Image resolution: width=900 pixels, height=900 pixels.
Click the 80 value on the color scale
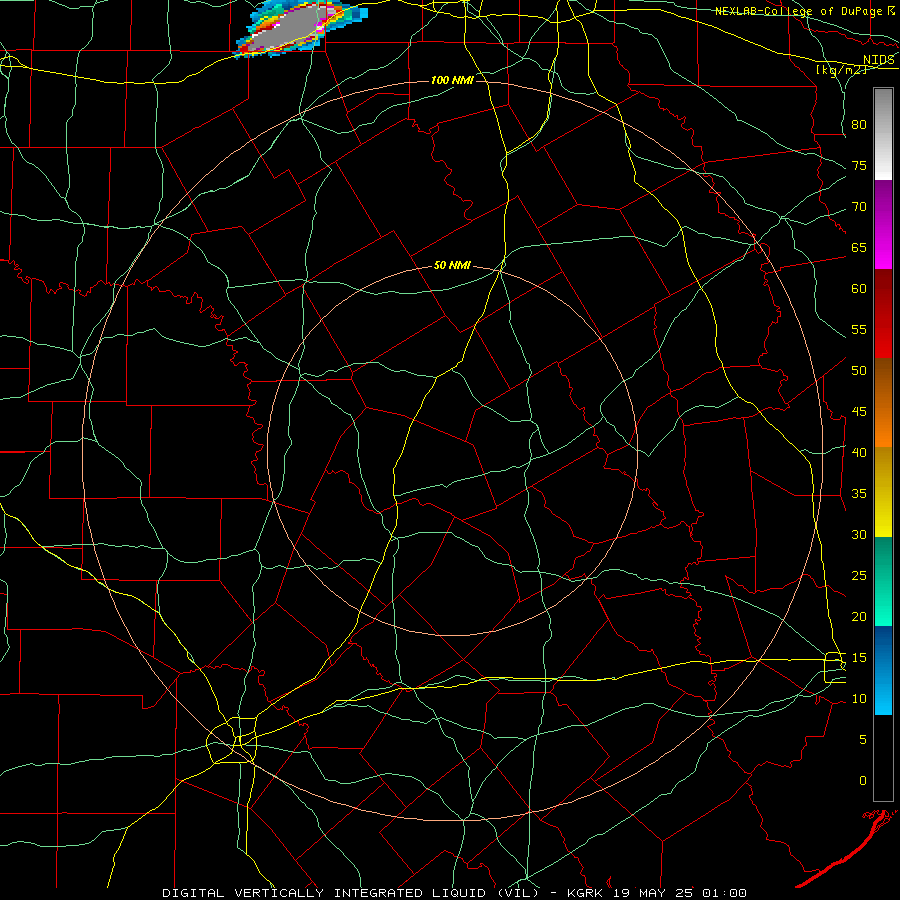859,125
